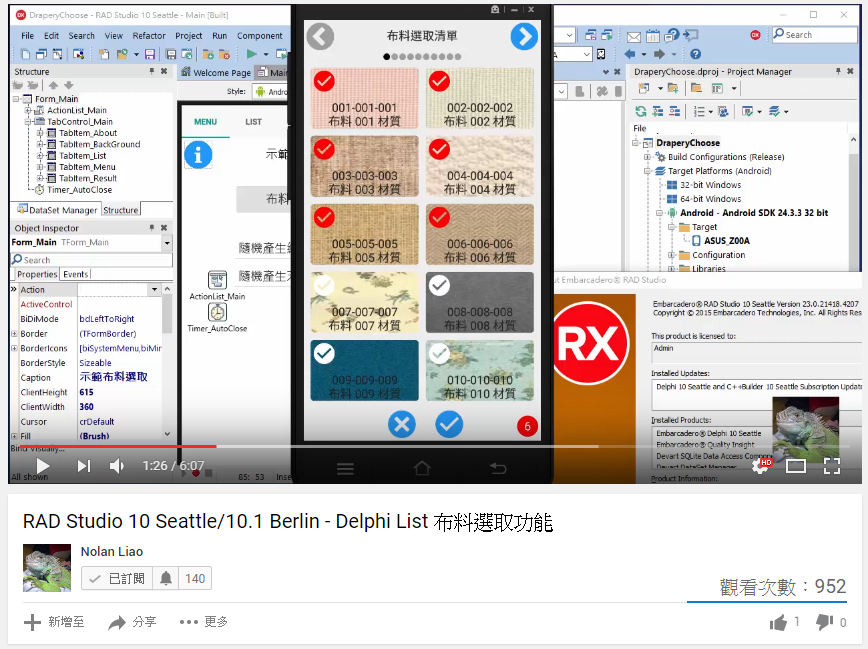Uncheck fabric 005-005-005
This screenshot has height=649, width=868.
click(x=324, y=218)
